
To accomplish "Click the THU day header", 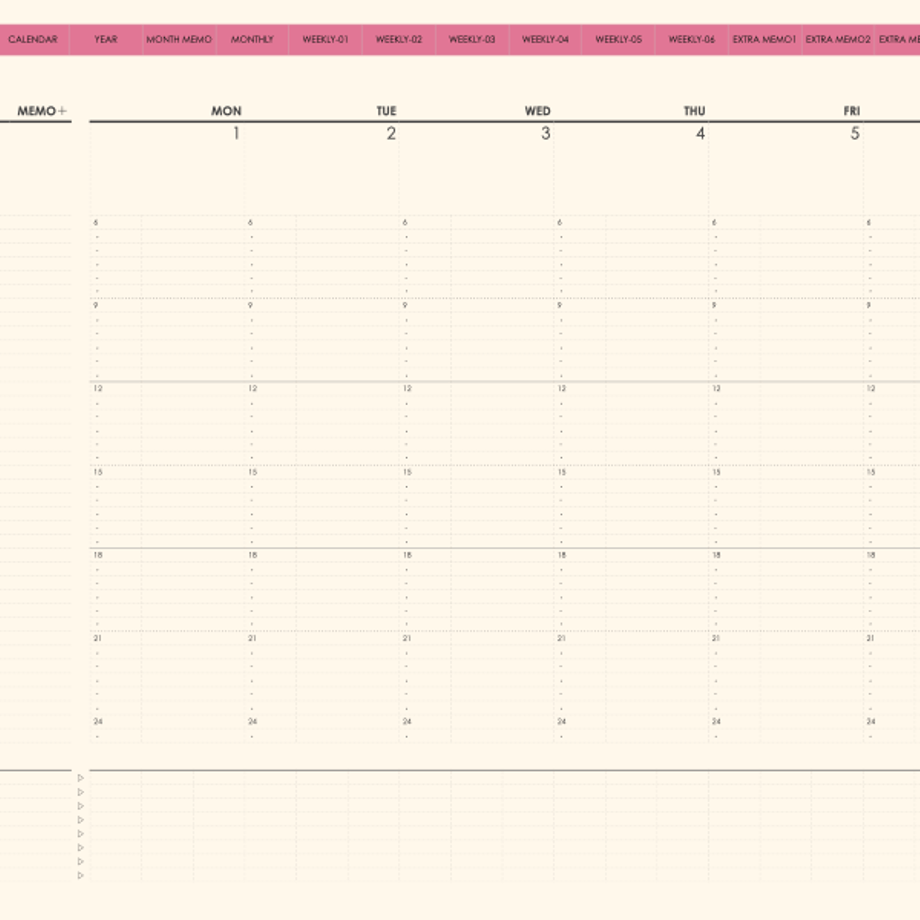I will [694, 111].
